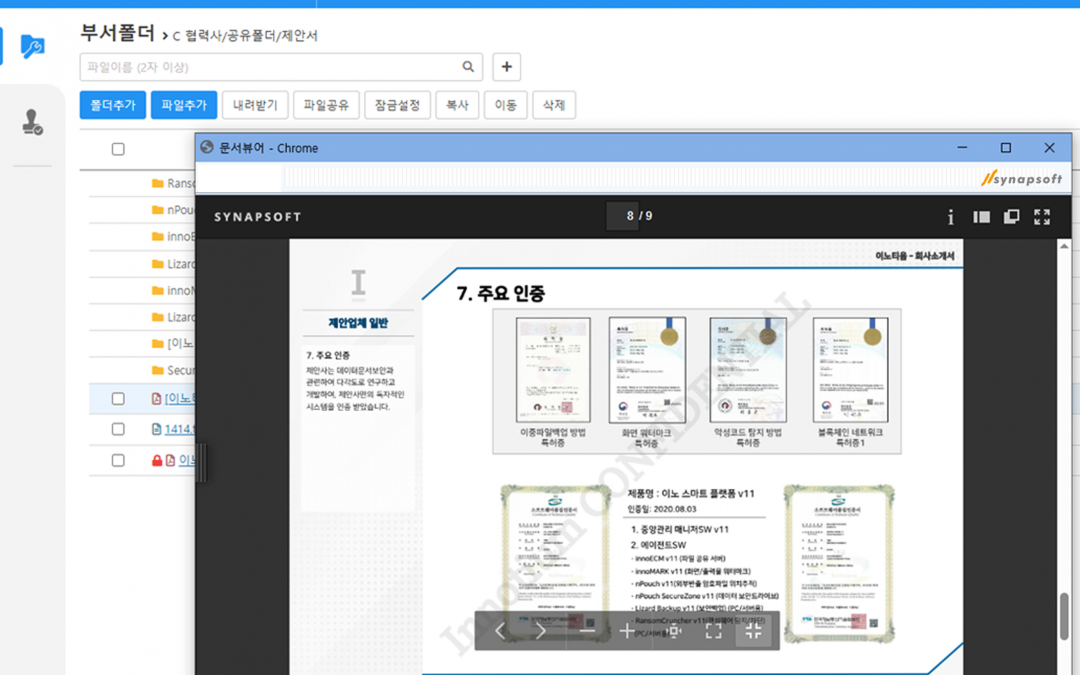This screenshot has height=675, width=1080.
Task: Open the department folder wrench icon in sidebar
Action: point(32,47)
